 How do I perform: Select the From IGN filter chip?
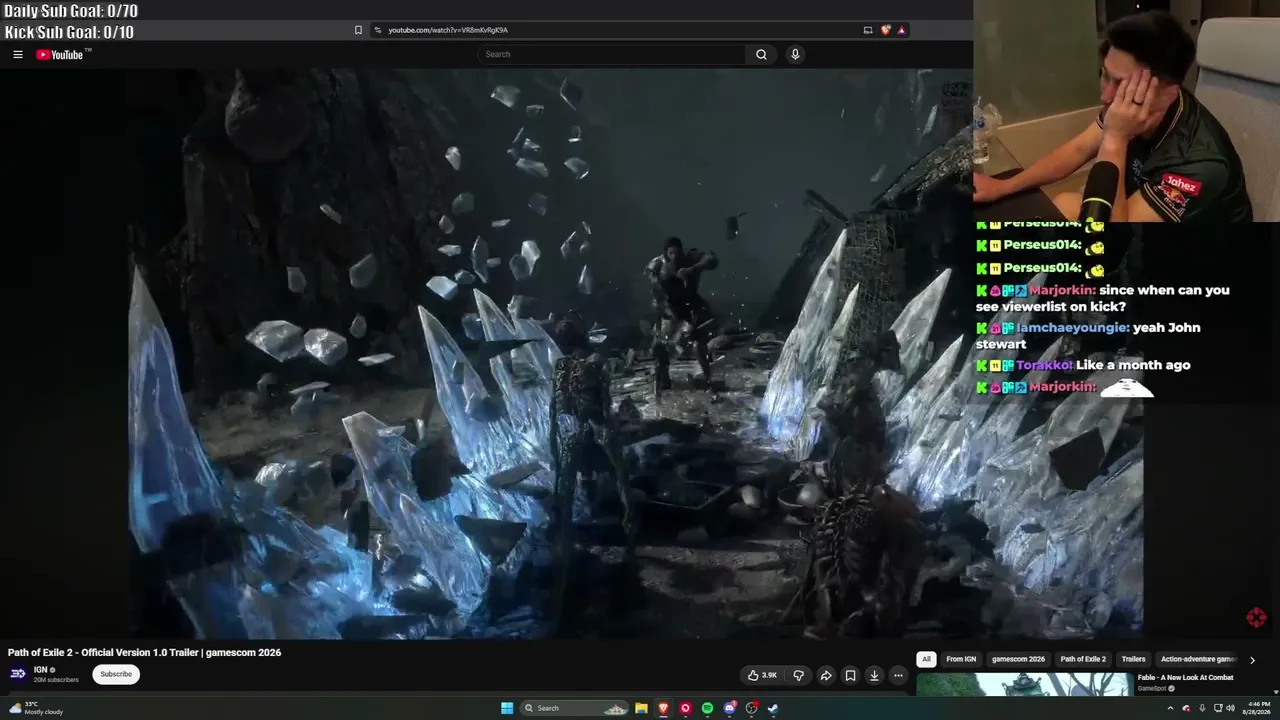coord(961,659)
